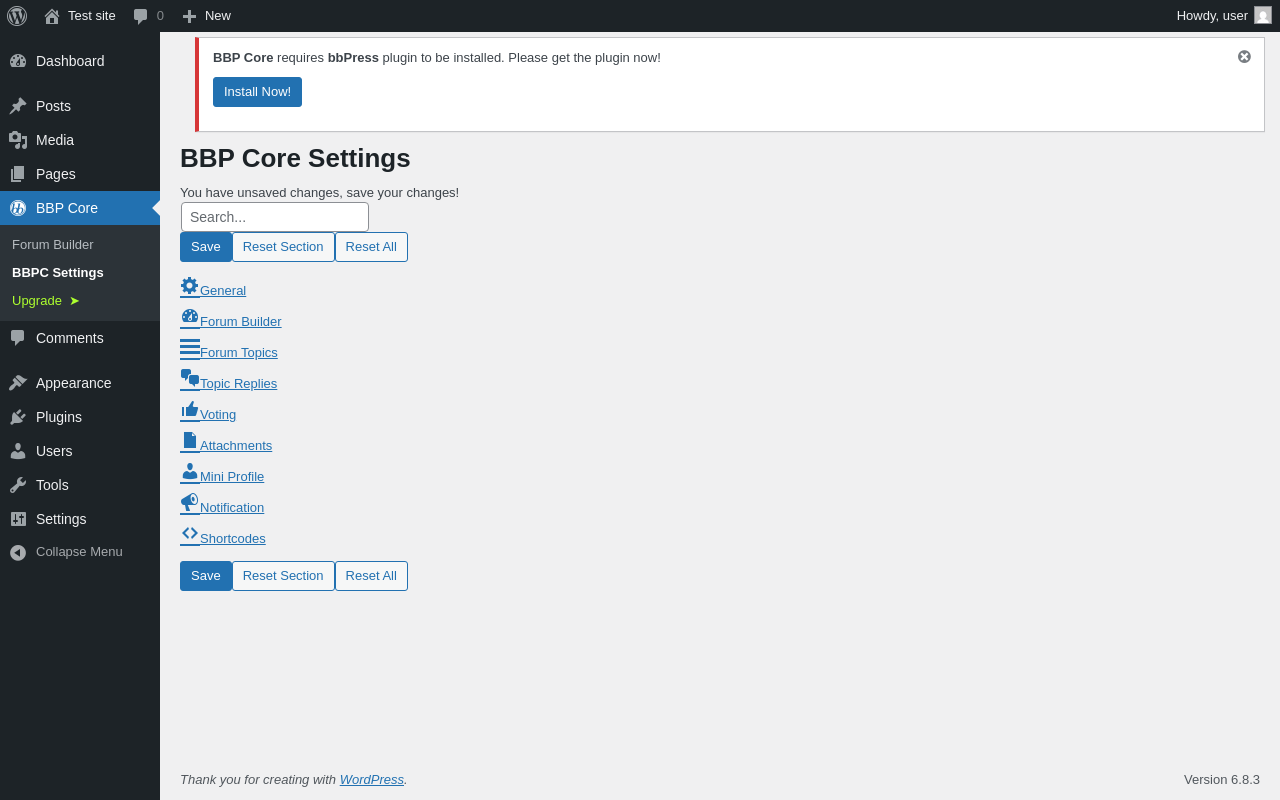Click the General gear icon

[189, 286]
